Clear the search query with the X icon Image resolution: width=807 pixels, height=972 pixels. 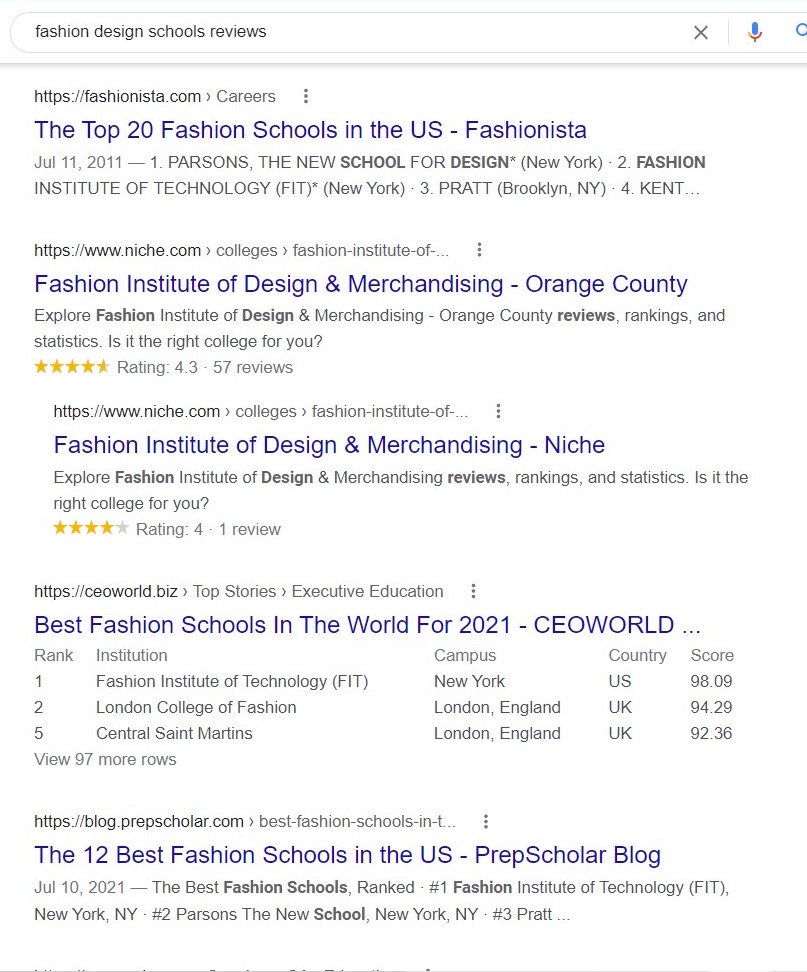point(700,32)
